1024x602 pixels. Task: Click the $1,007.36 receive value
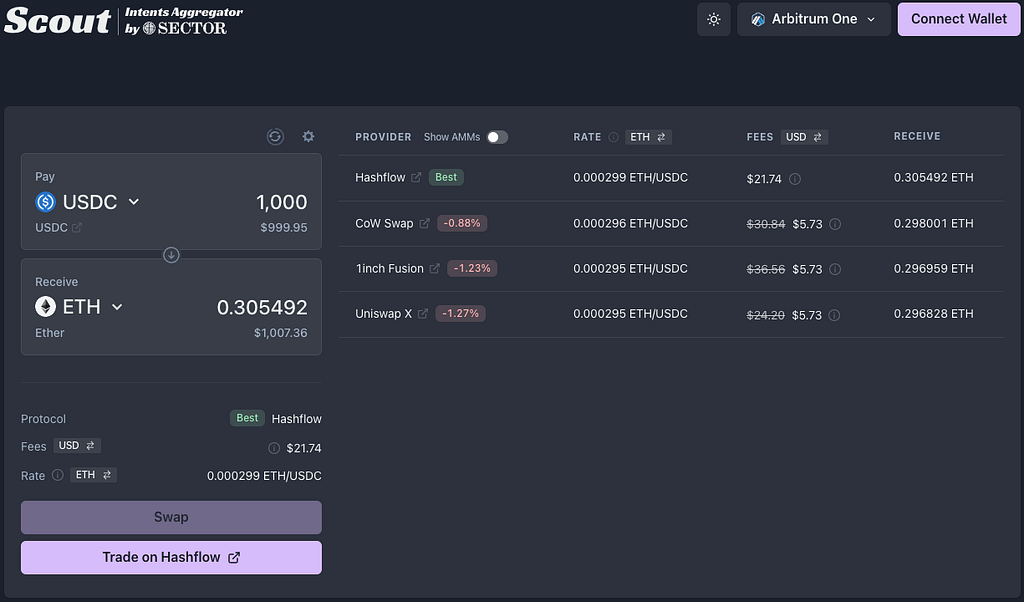280,333
